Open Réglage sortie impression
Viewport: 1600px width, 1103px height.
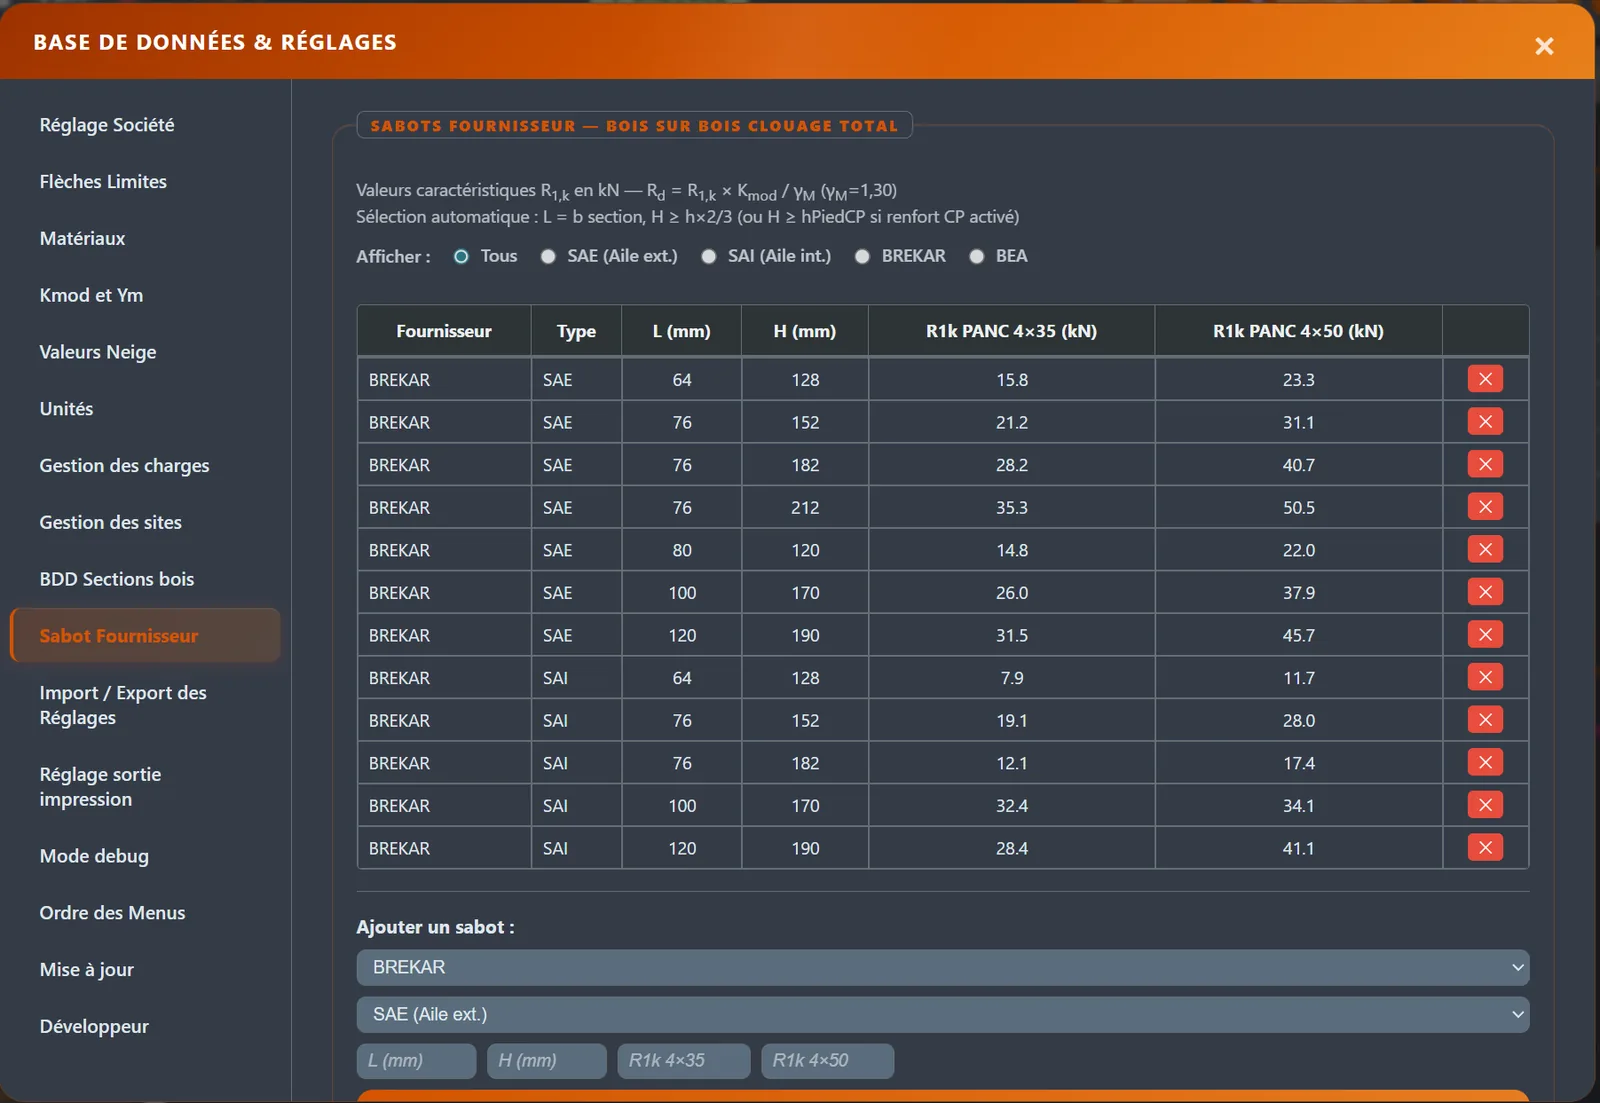tap(145, 787)
